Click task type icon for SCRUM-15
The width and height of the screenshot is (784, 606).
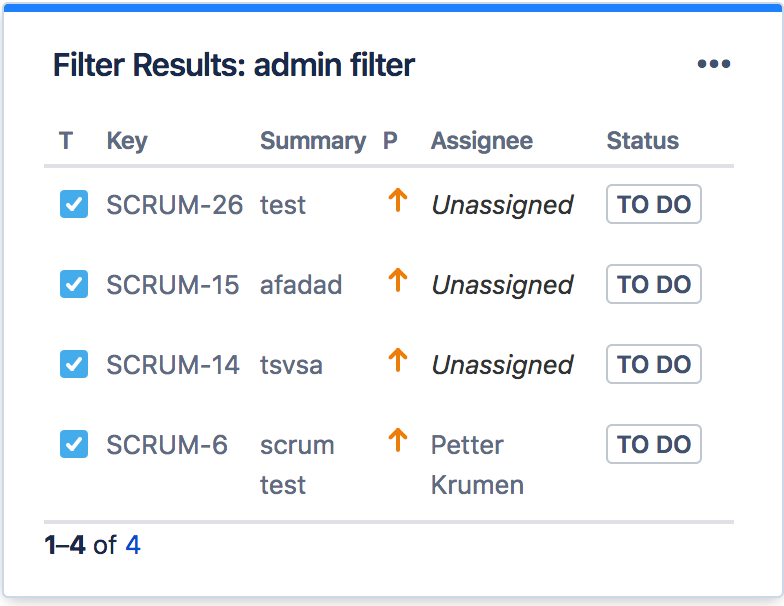tap(74, 284)
